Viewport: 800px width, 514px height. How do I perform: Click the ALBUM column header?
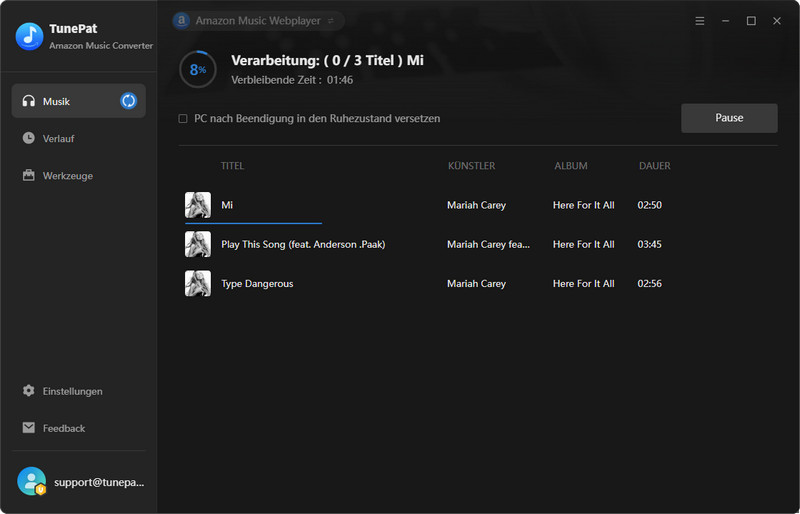(x=571, y=166)
